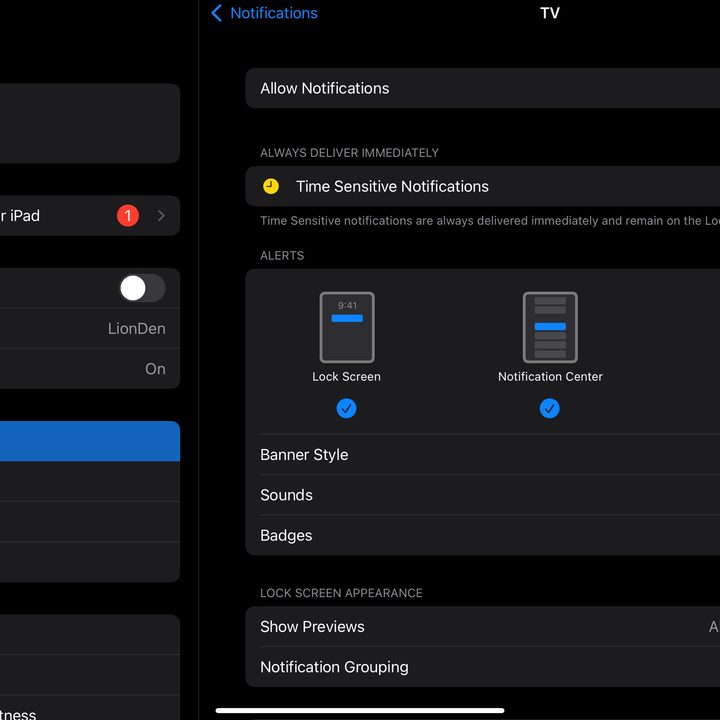This screenshot has height=720, width=720.
Task: Tap the yellow Time Sensitive clock icon
Action: click(270, 186)
